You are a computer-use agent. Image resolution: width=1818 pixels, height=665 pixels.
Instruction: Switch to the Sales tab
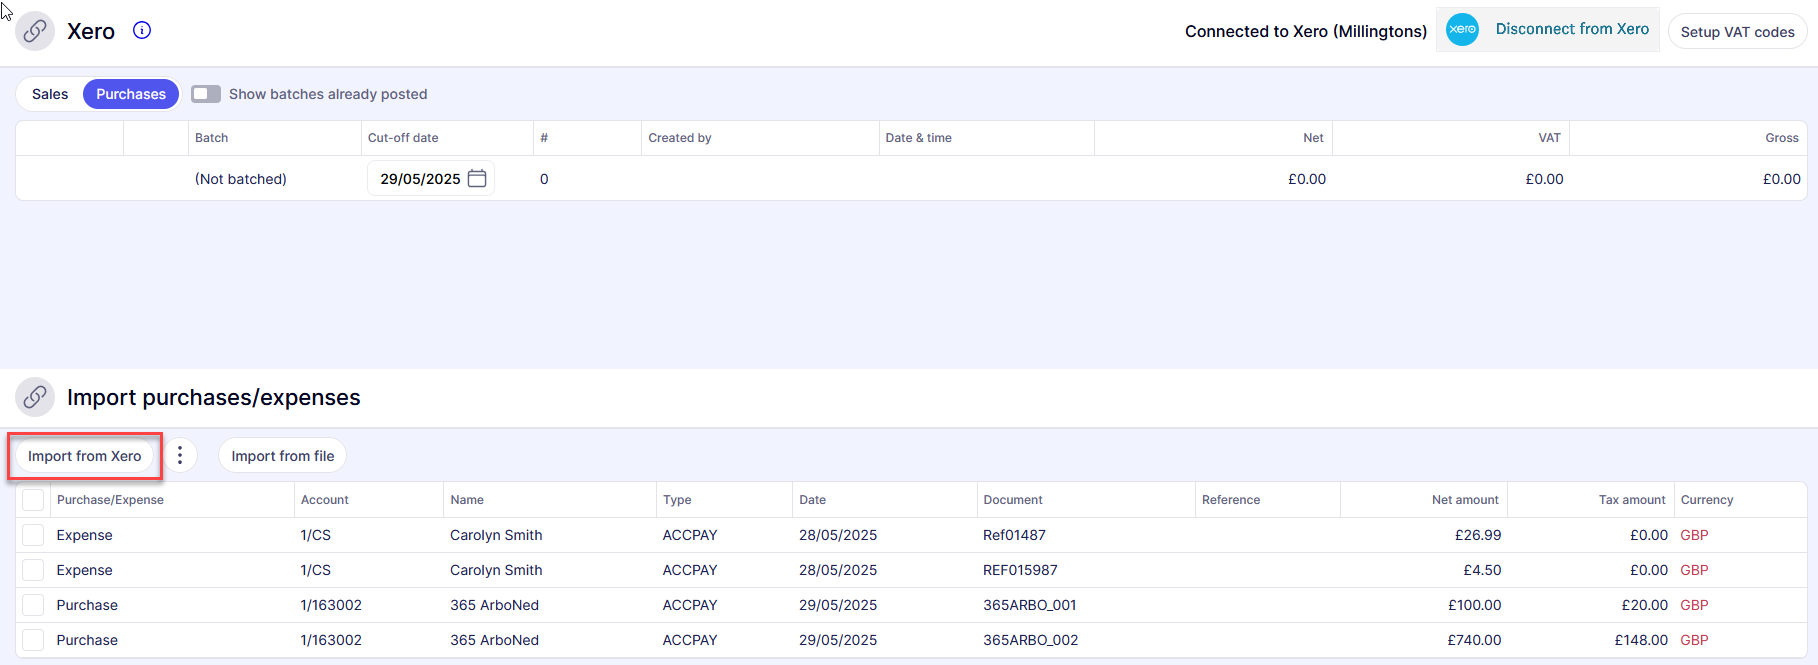click(x=50, y=94)
